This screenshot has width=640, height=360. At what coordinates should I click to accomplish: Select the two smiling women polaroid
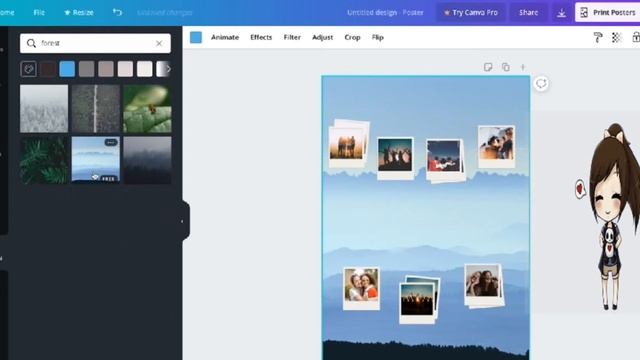tap(361, 289)
